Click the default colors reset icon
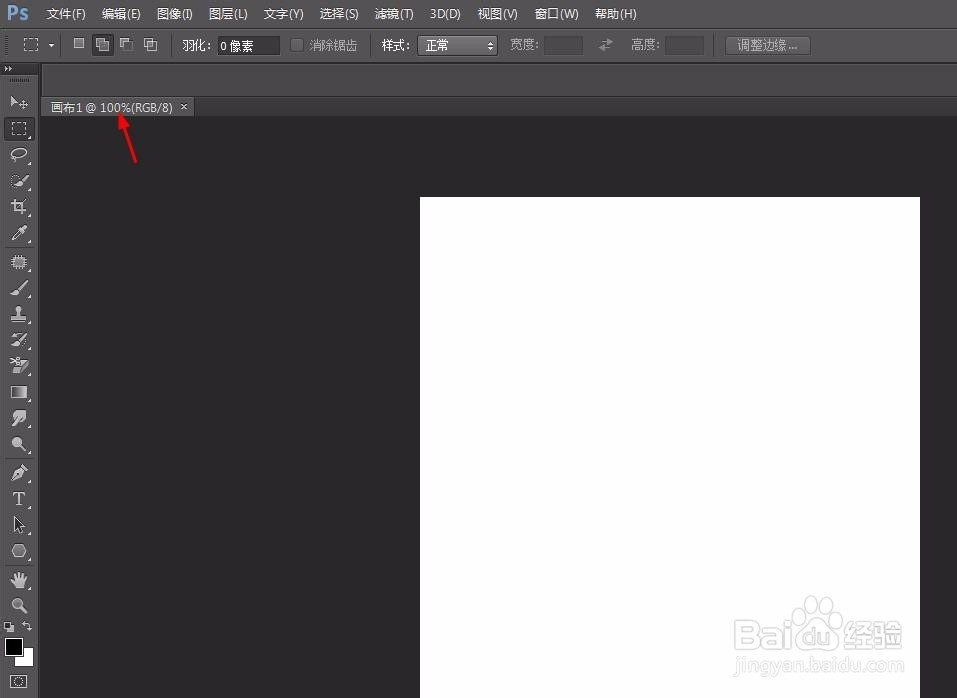 [9, 627]
